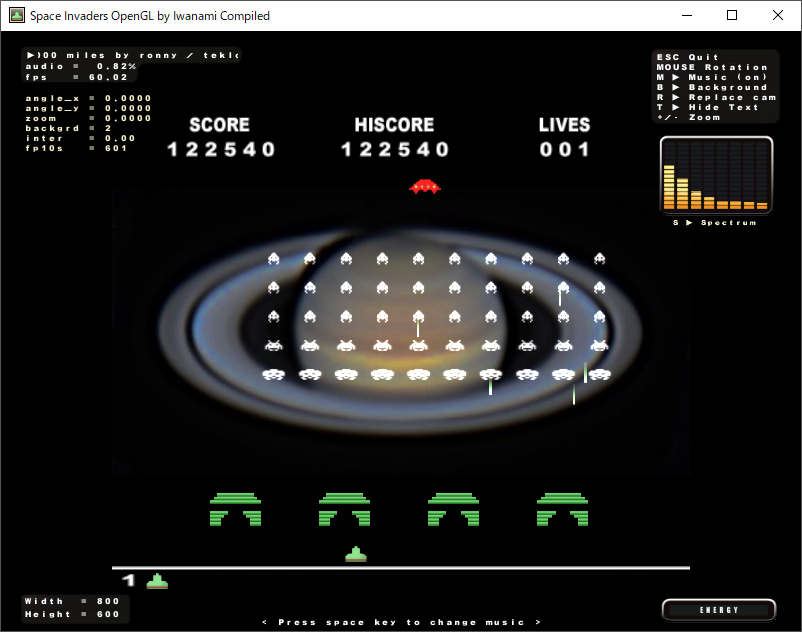The height and width of the screenshot is (632, 802).
Task: Click the 'ESC Quit' help line
Action: [x=687, y=57]
